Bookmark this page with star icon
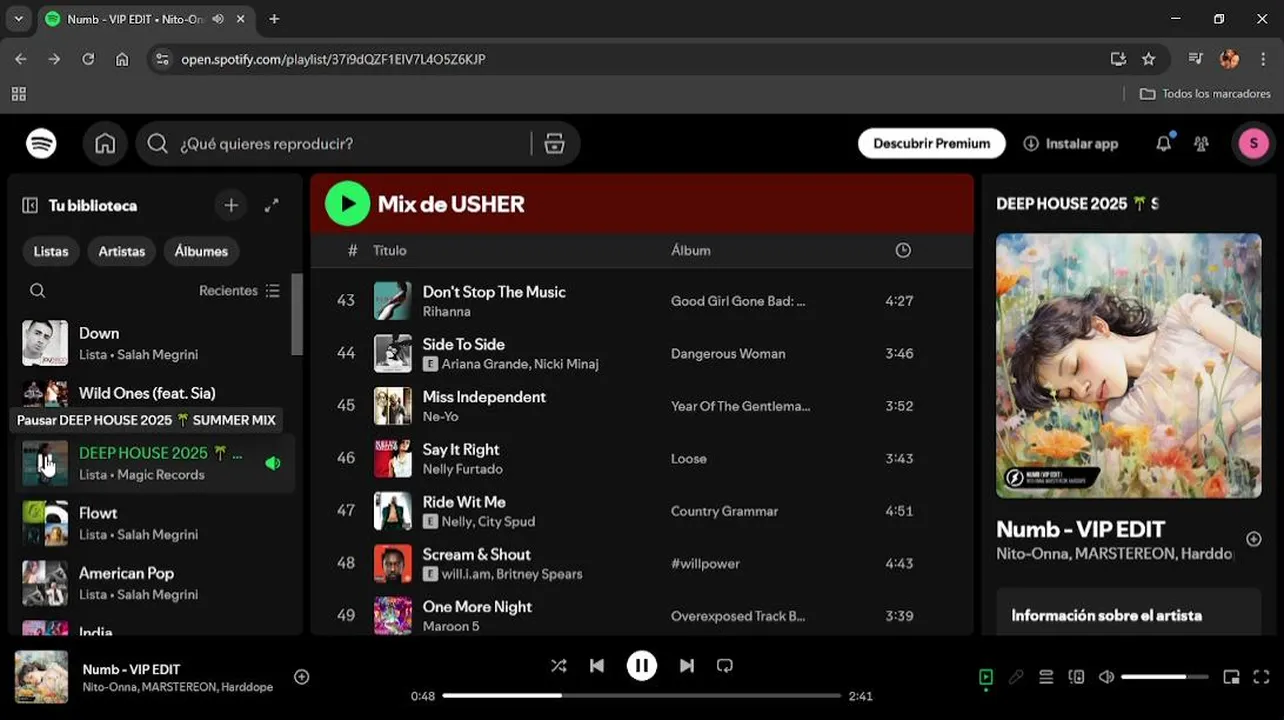 tap(1148, 59)
